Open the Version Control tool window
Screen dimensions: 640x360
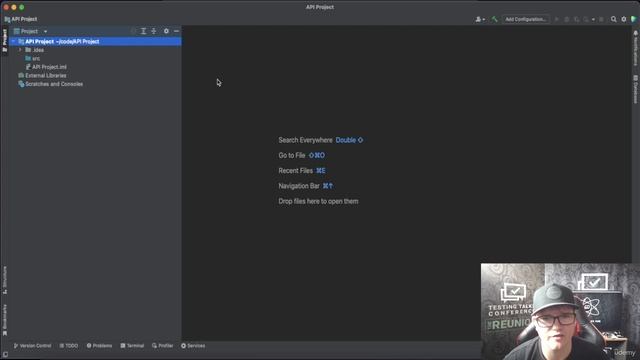click(33, 346)
